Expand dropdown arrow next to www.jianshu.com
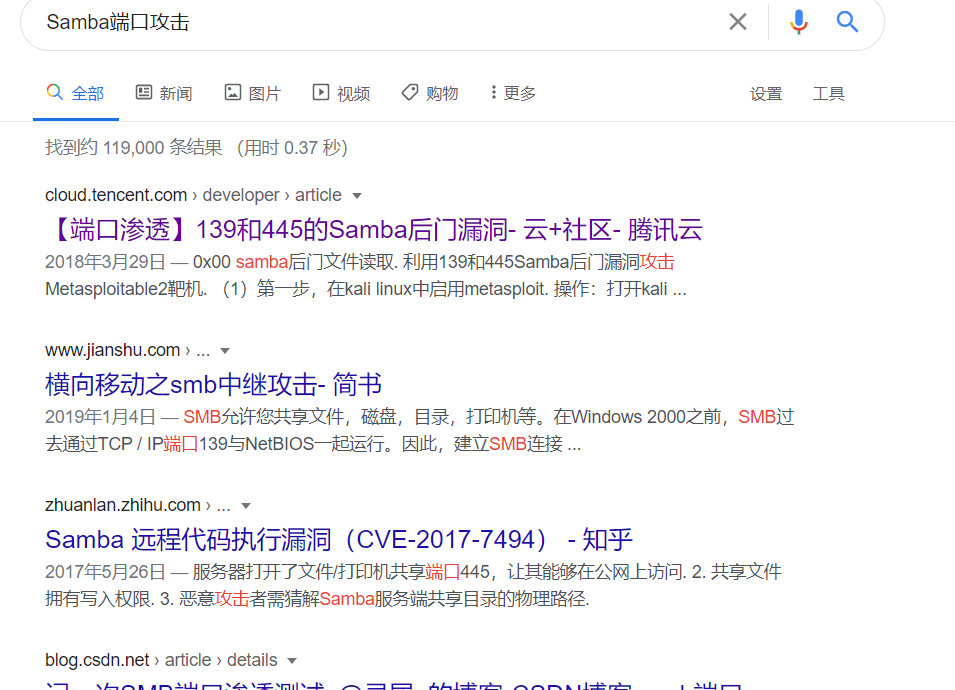 tap(225, 351)
